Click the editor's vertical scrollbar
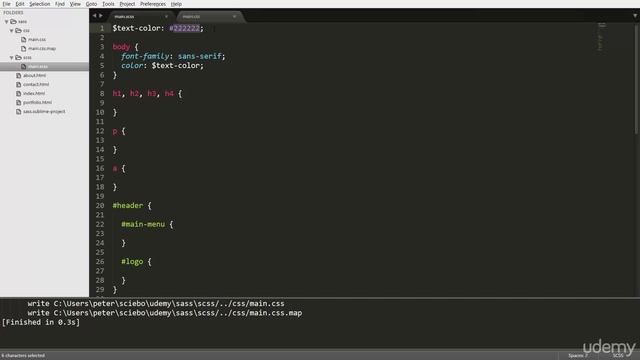 [x=637, y=80]
